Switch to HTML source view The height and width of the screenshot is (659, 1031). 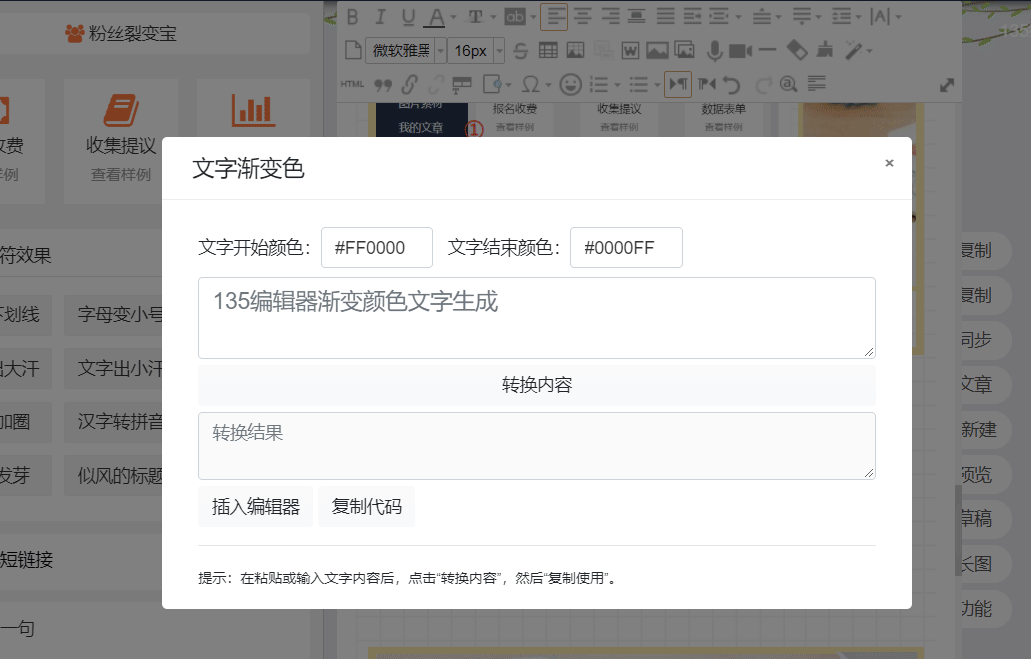coord(352,84)
